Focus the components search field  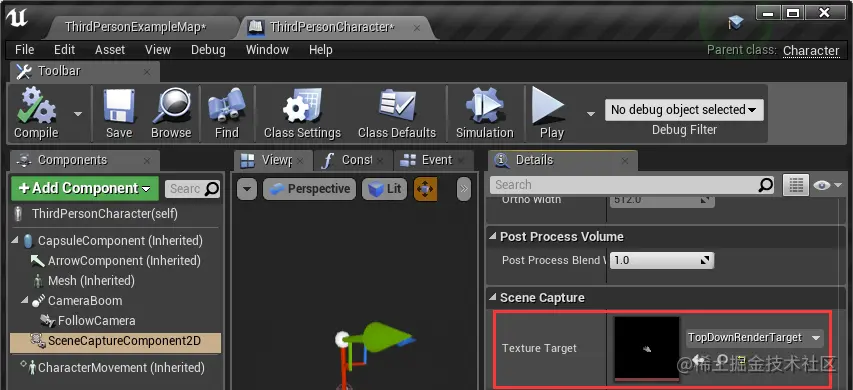192,189
